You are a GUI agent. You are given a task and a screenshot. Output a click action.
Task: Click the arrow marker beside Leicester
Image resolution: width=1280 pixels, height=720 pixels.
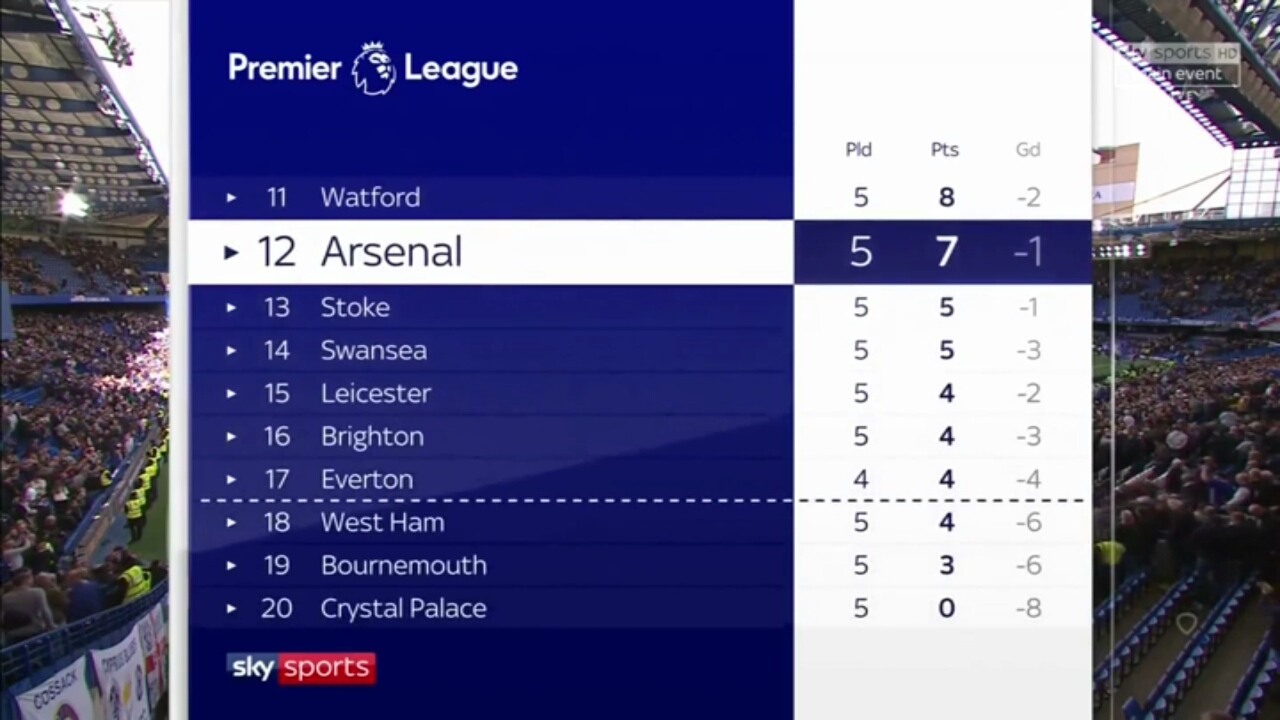coord(231,394)
